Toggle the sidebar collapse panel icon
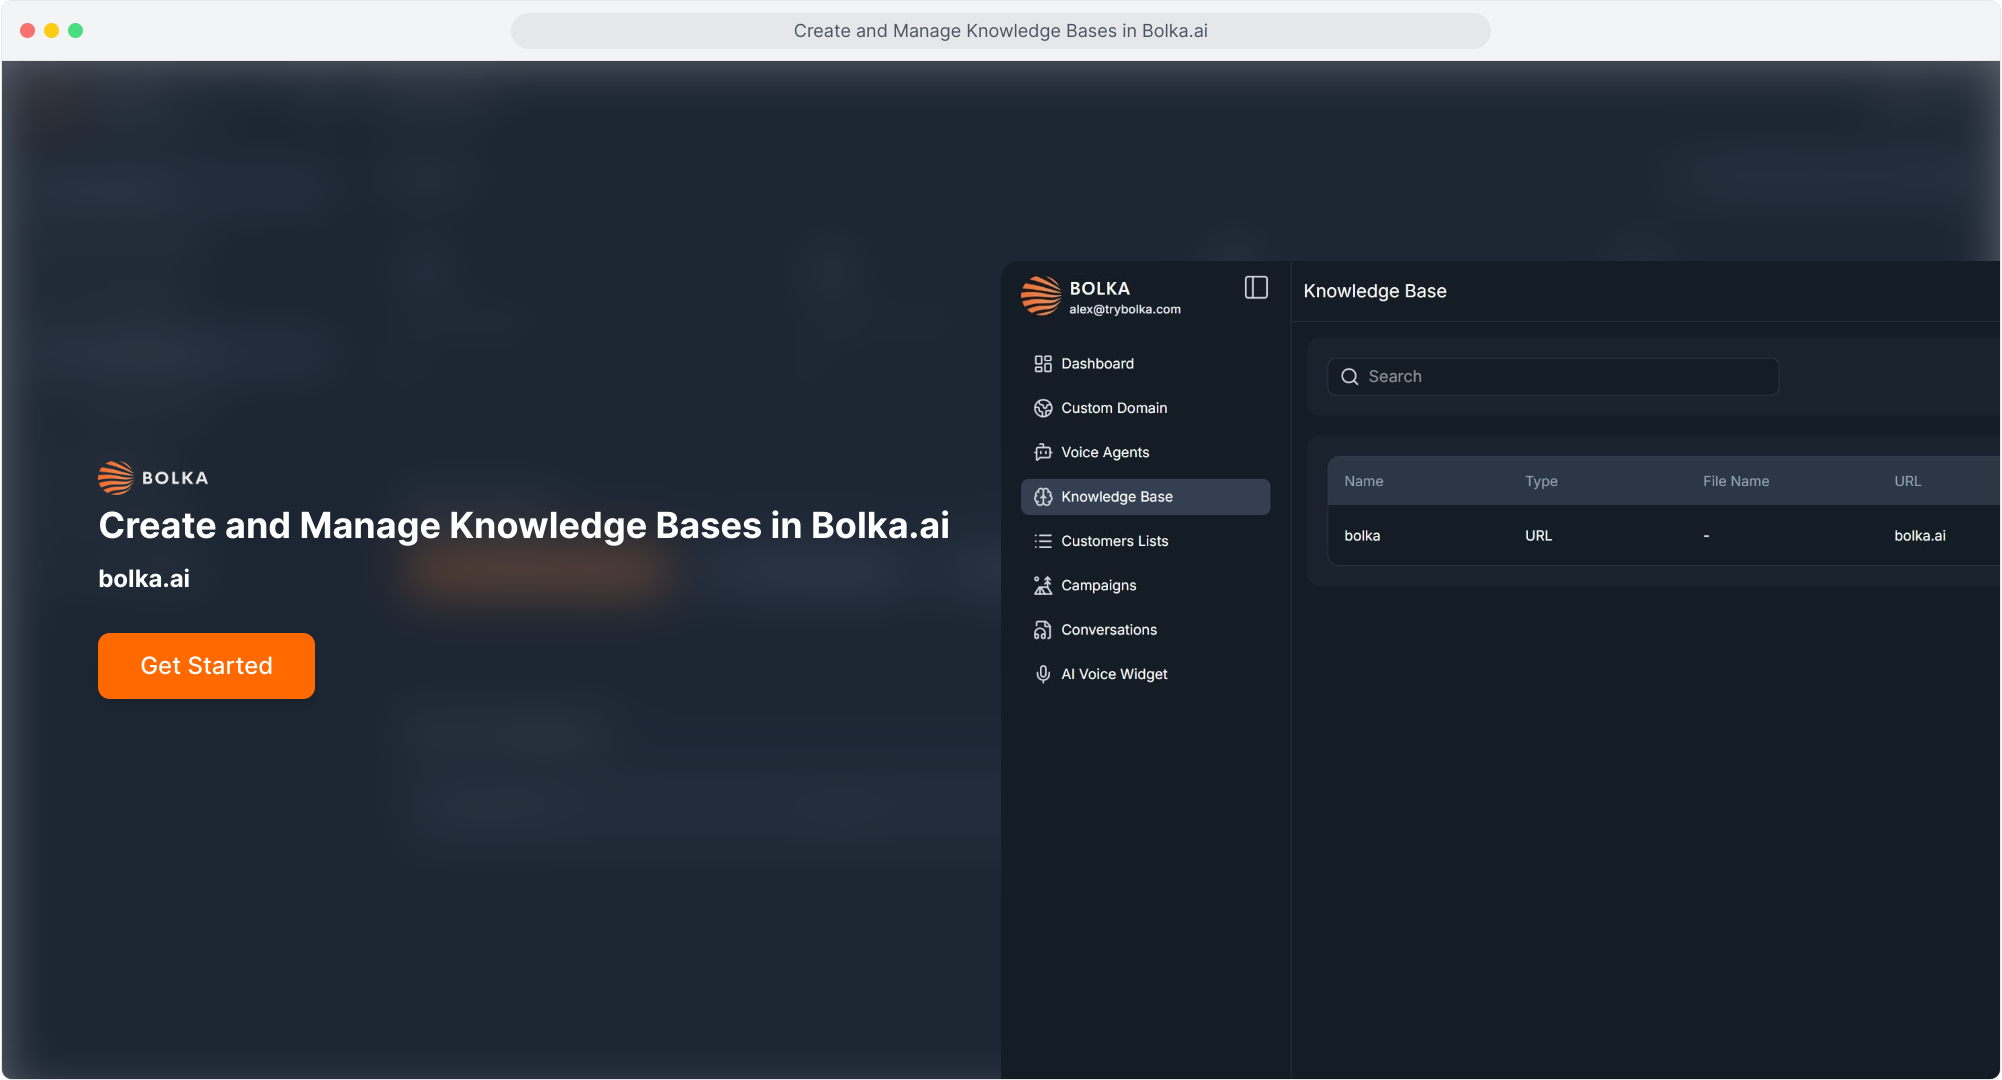 (x=1256, y=288)
